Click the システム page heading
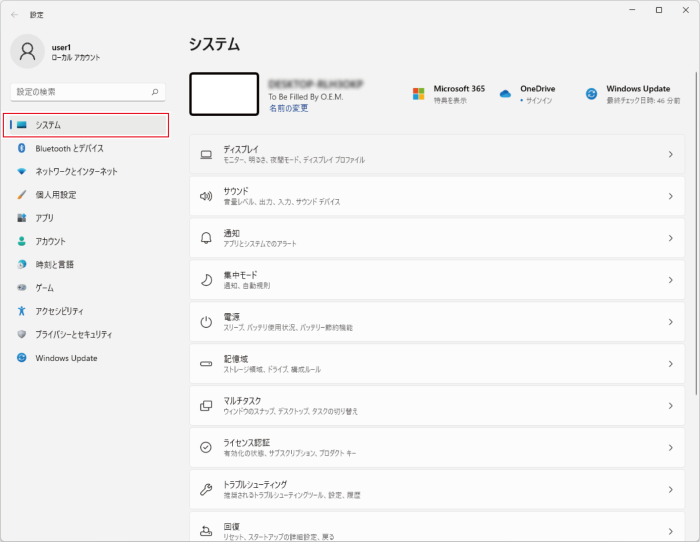 [214, 44]
